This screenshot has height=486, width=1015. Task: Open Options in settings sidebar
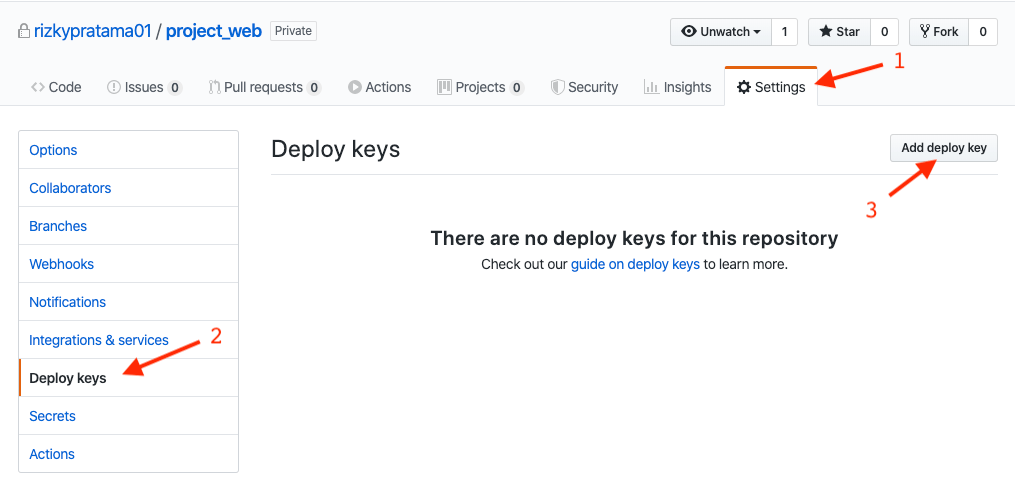pyautogui.click(x=128, y=150)
